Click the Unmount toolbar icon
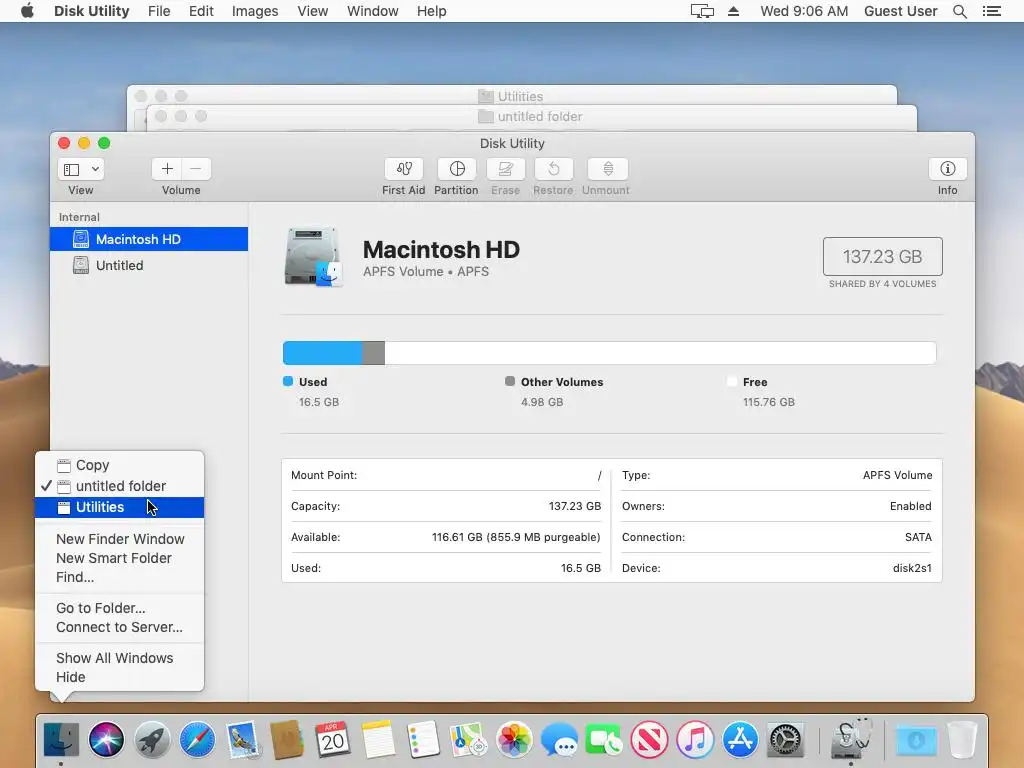 point(608,169)
